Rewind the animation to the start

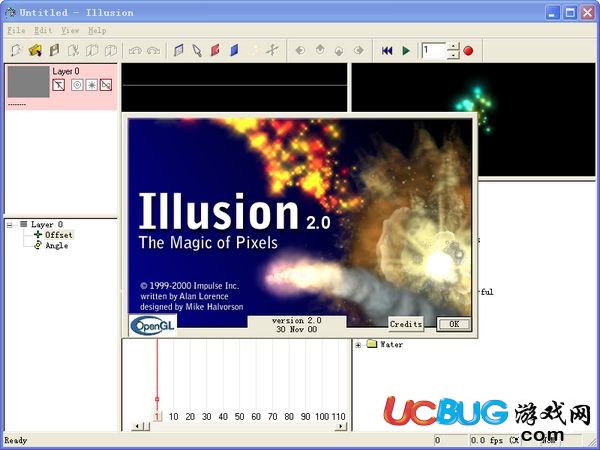point(387,50)
